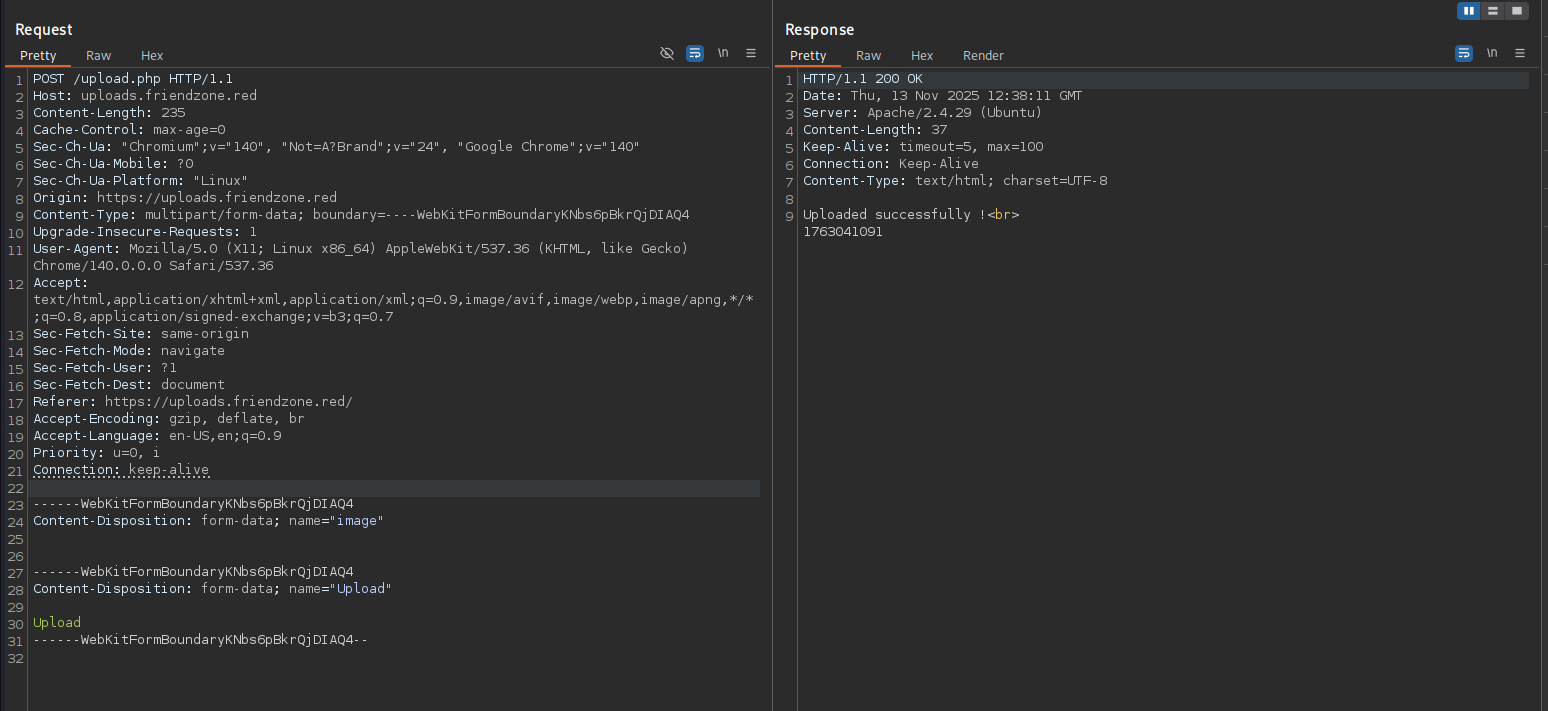Open hamburger options menu in Request panel
The width and height of the screenshot is (1548, 711).
pos(751,54)
